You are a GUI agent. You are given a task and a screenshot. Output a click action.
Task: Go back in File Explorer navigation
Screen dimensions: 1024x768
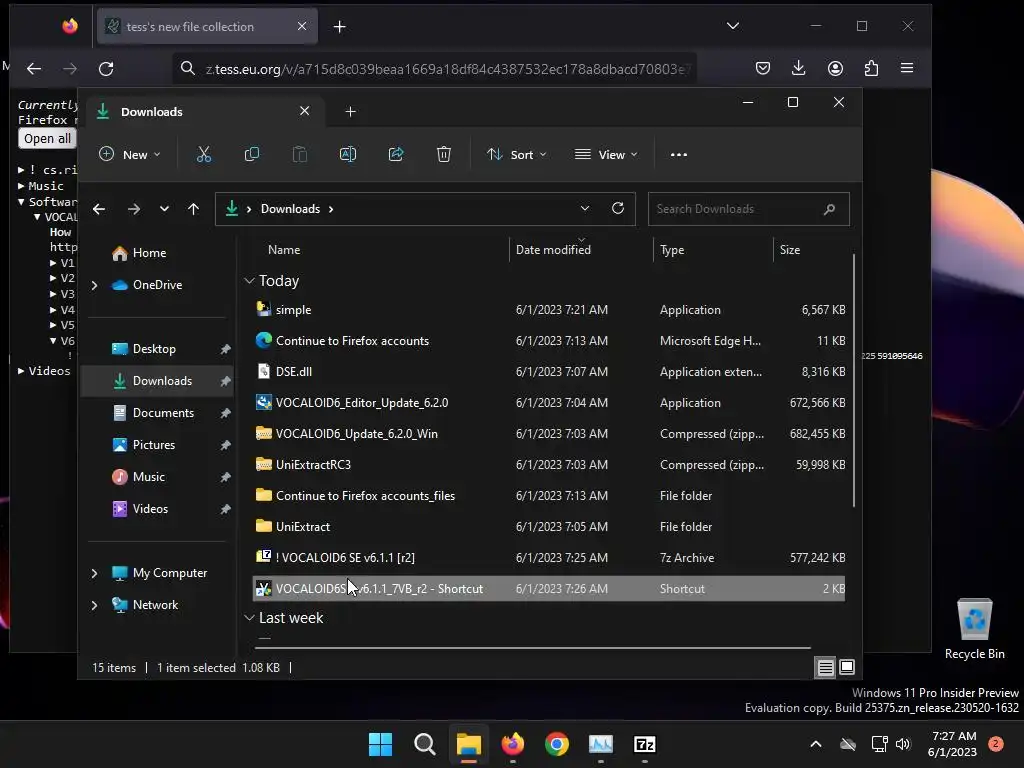pyautogui.click(x=99, y=209)
